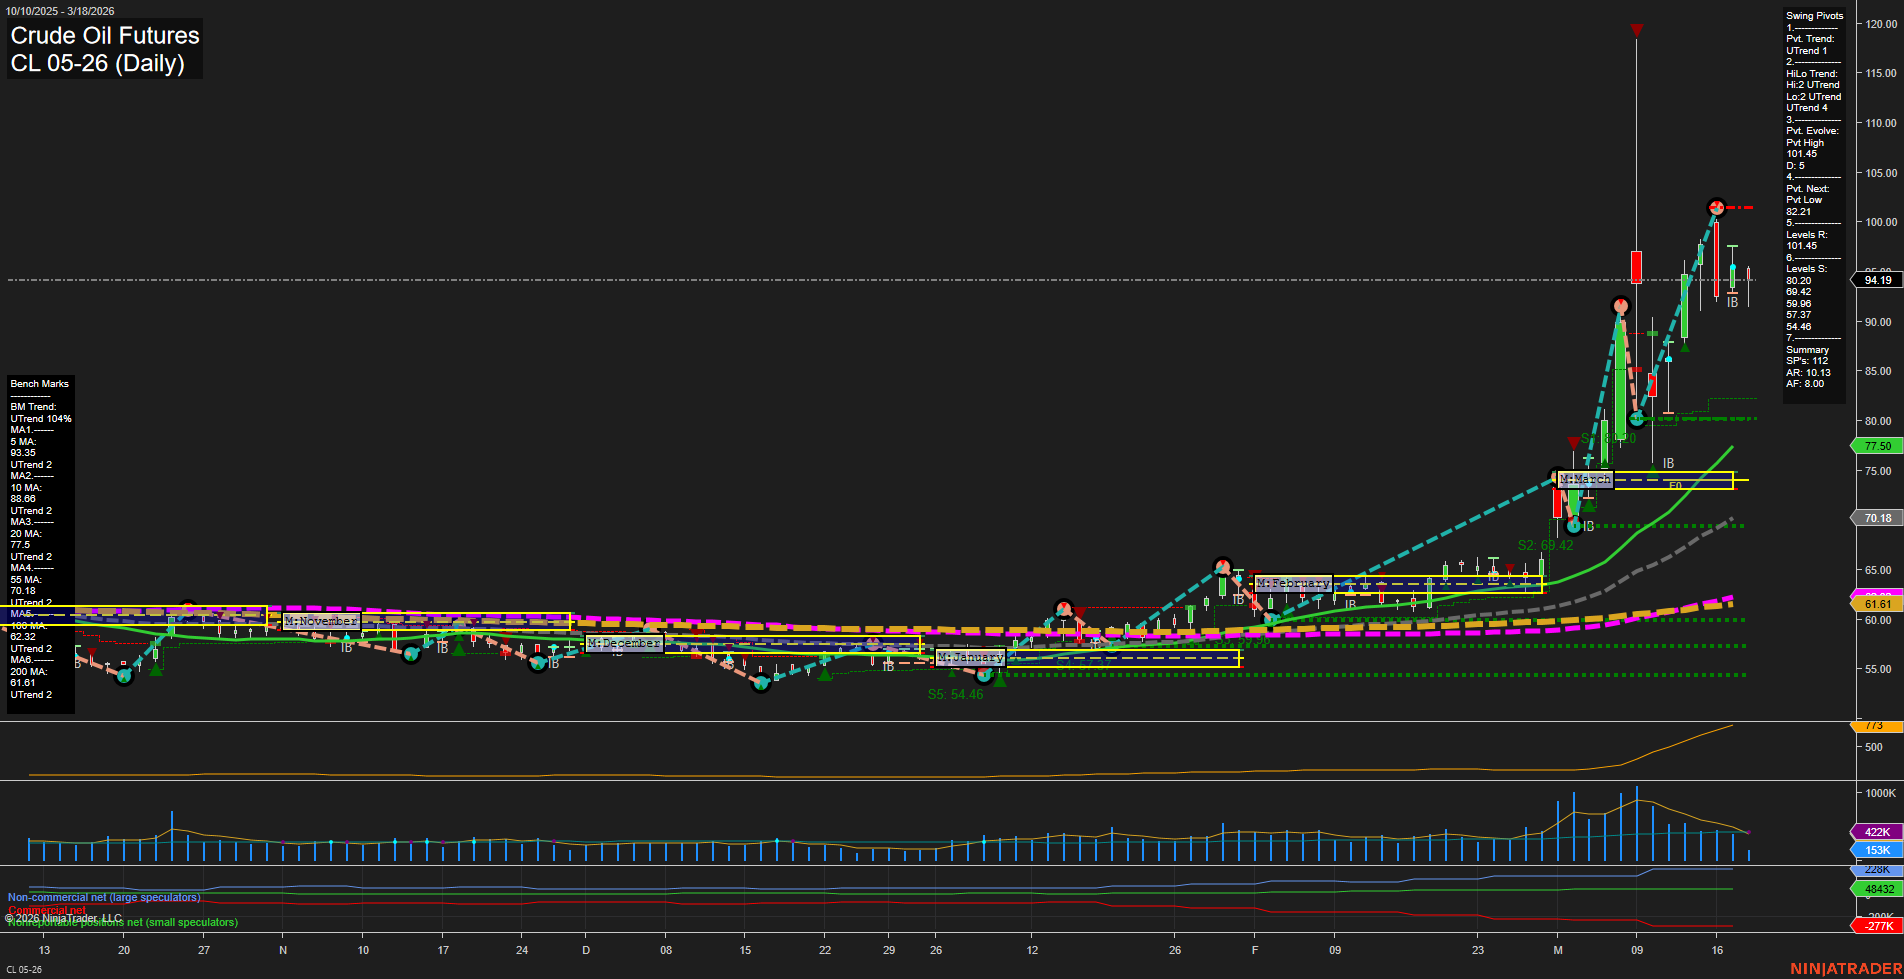Click the red down triangle beside the S1: 80.20 label
1904x979 pixels.
[x=1574, y=442]
